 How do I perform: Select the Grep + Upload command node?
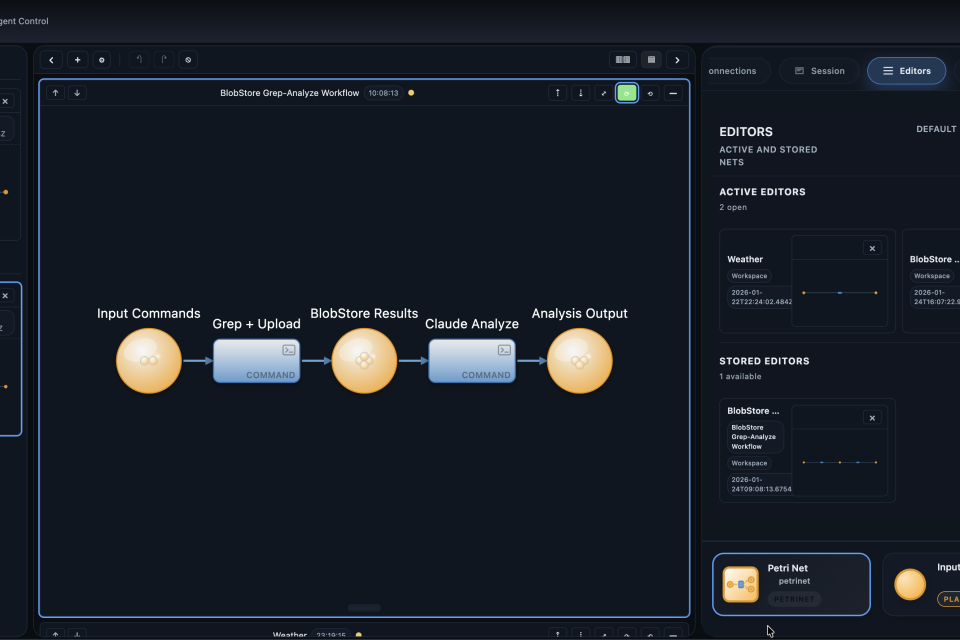[x=256, y=360]
